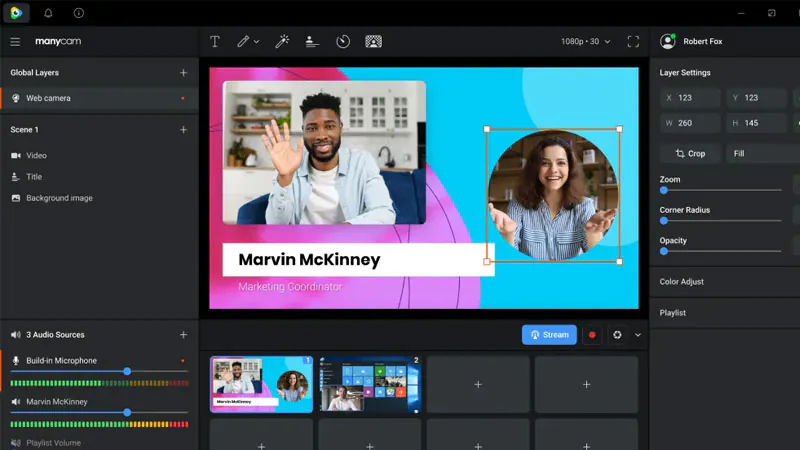The height and width of the screenshot is (450, 800).
Task: Select scene preset thumbnail 1
Action: click(261, 384)
